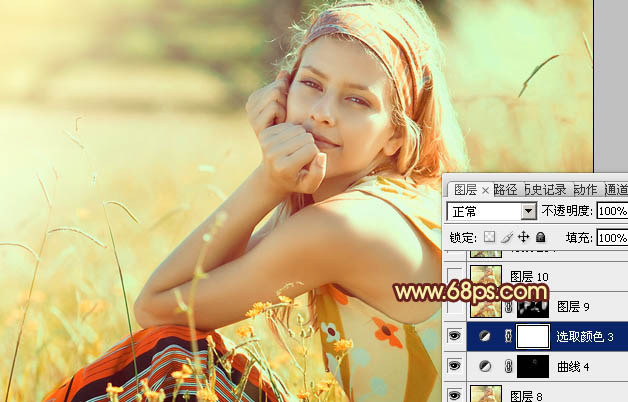Click mask link icon on 图层 9 layer

coord(508,307)
